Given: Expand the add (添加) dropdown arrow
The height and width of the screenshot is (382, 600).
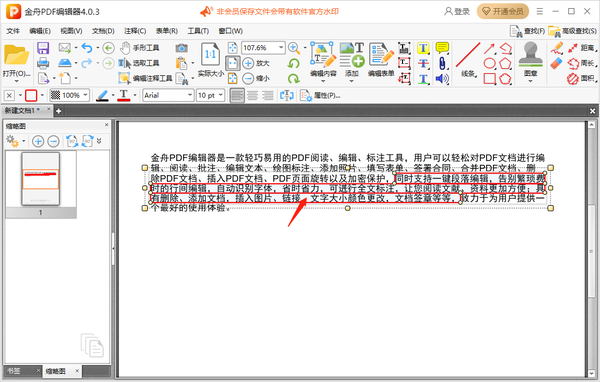Looking at the screenshot, I should point(351,81).
